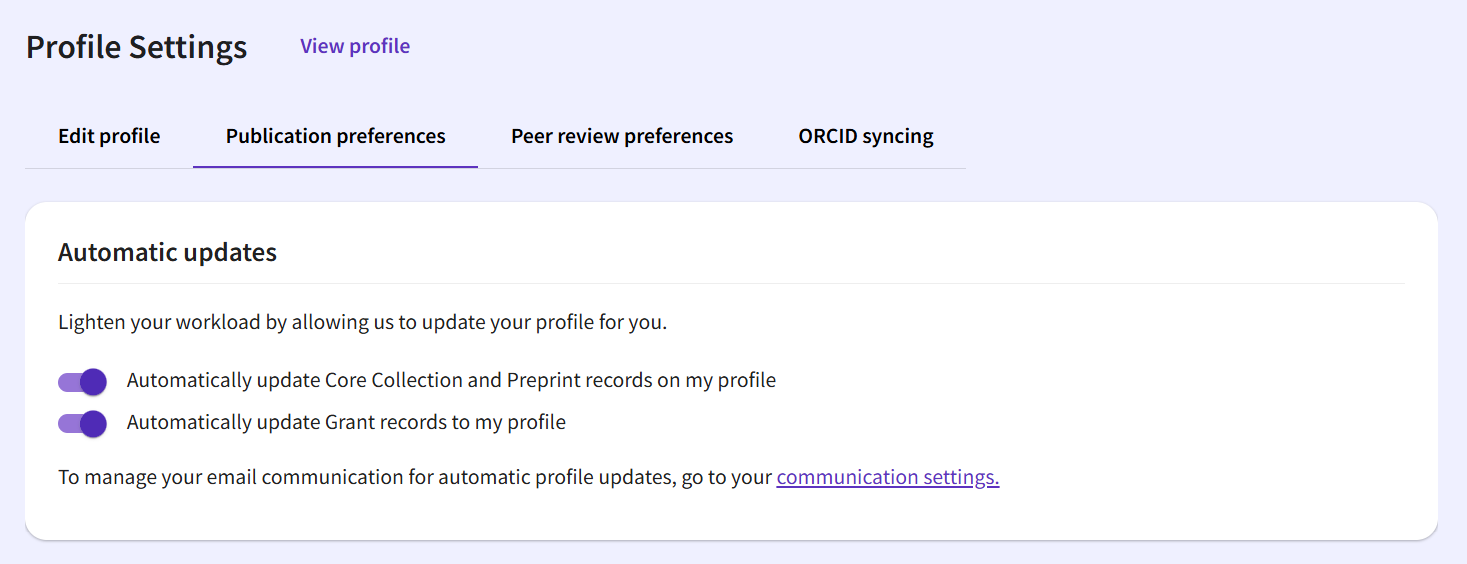
Task: Click the round knob of the Core Collection switch
Action: (x=93, y=381)
